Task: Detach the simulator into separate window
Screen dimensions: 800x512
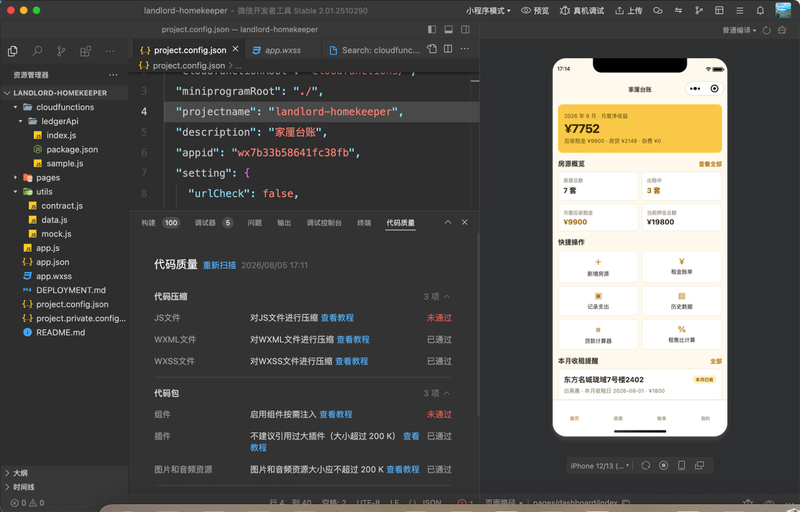Action: pos(699,466)
